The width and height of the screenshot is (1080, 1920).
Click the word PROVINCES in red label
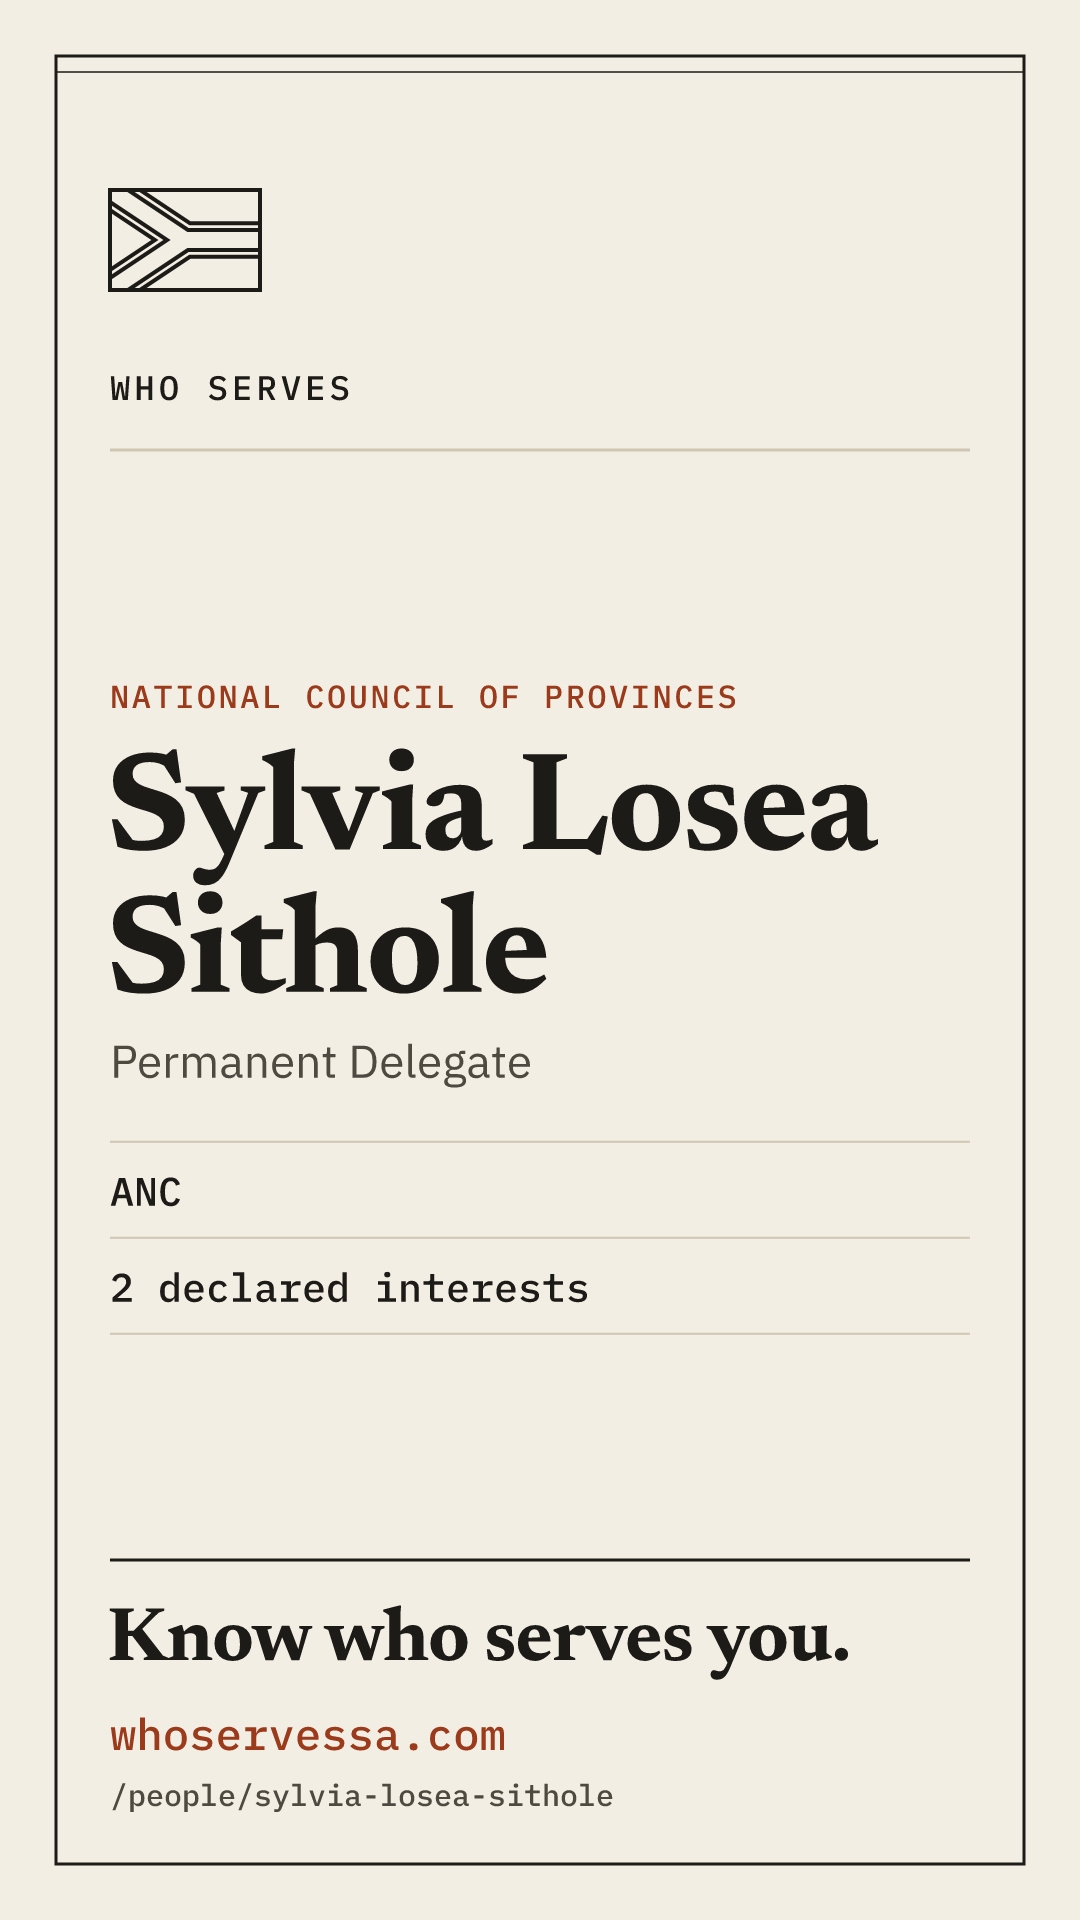[x=641, y=697]
